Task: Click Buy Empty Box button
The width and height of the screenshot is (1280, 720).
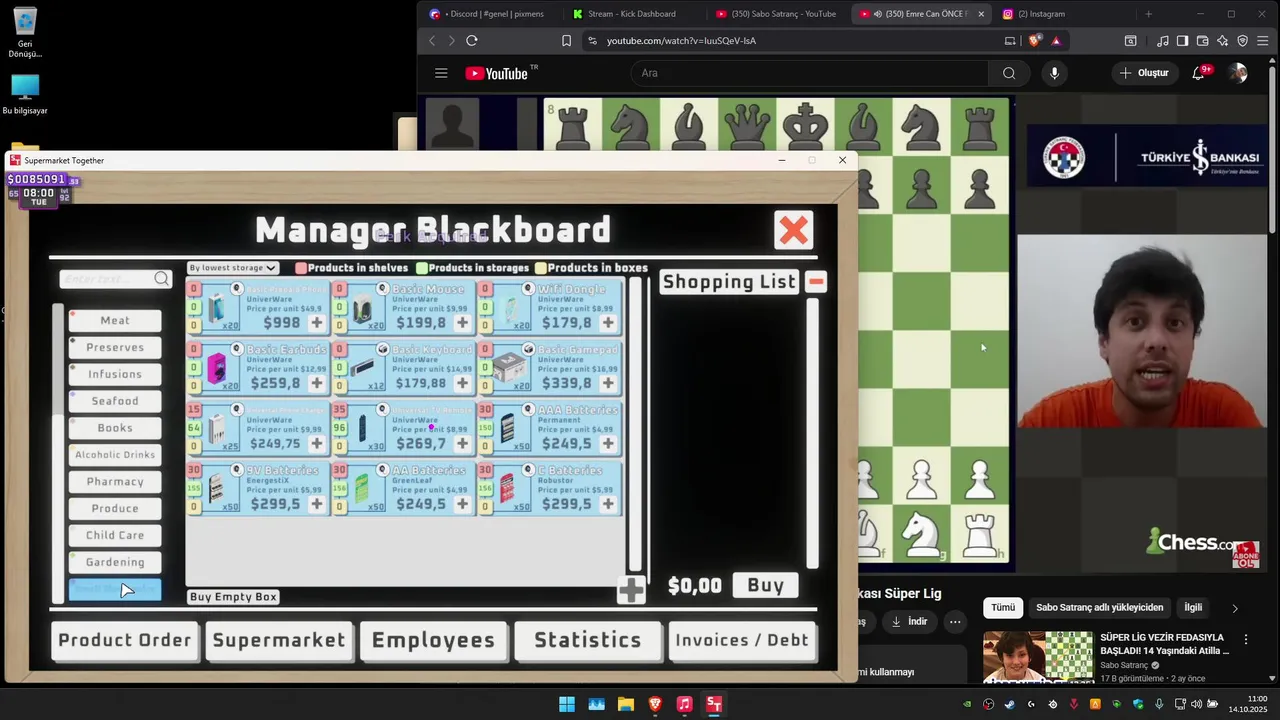Action: 233,597
